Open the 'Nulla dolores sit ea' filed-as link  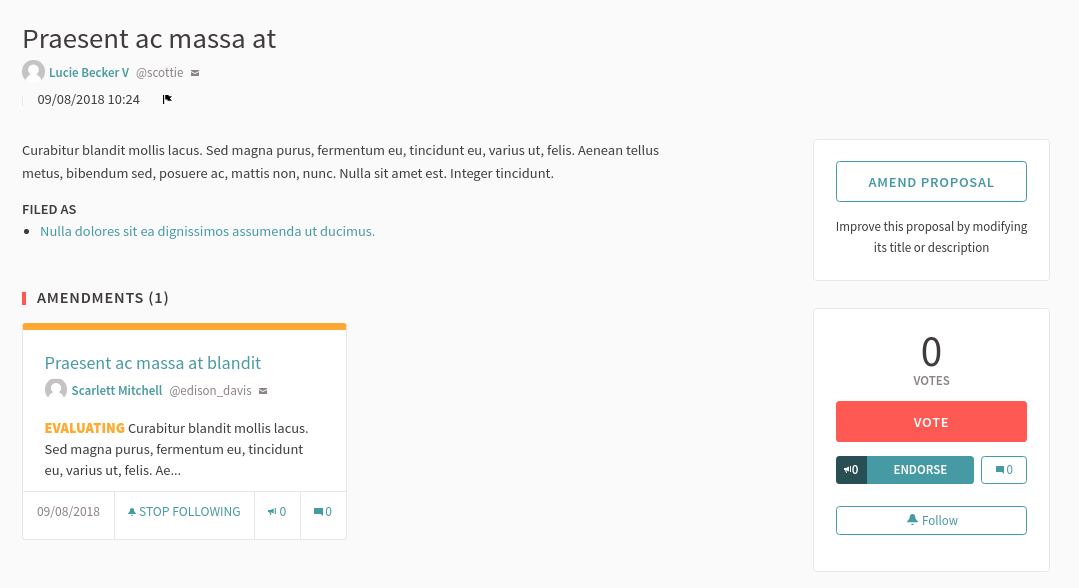pyautogui.click(x=207, y=231)
